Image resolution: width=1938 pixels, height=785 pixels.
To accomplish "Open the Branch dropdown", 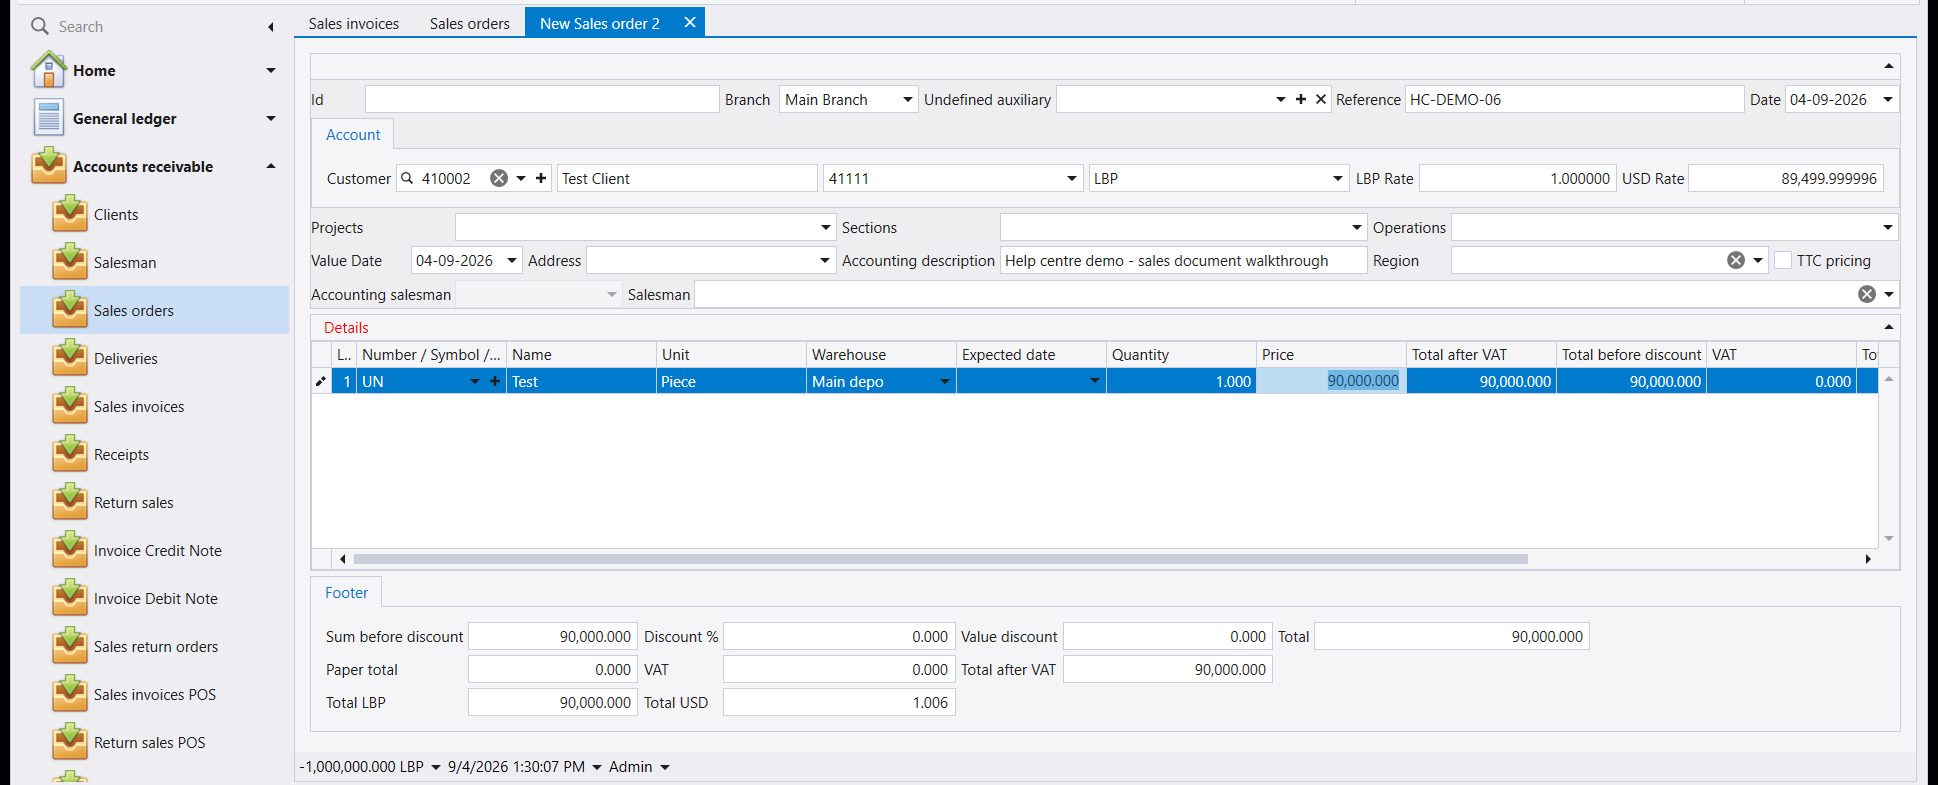I will pos(907,99).
